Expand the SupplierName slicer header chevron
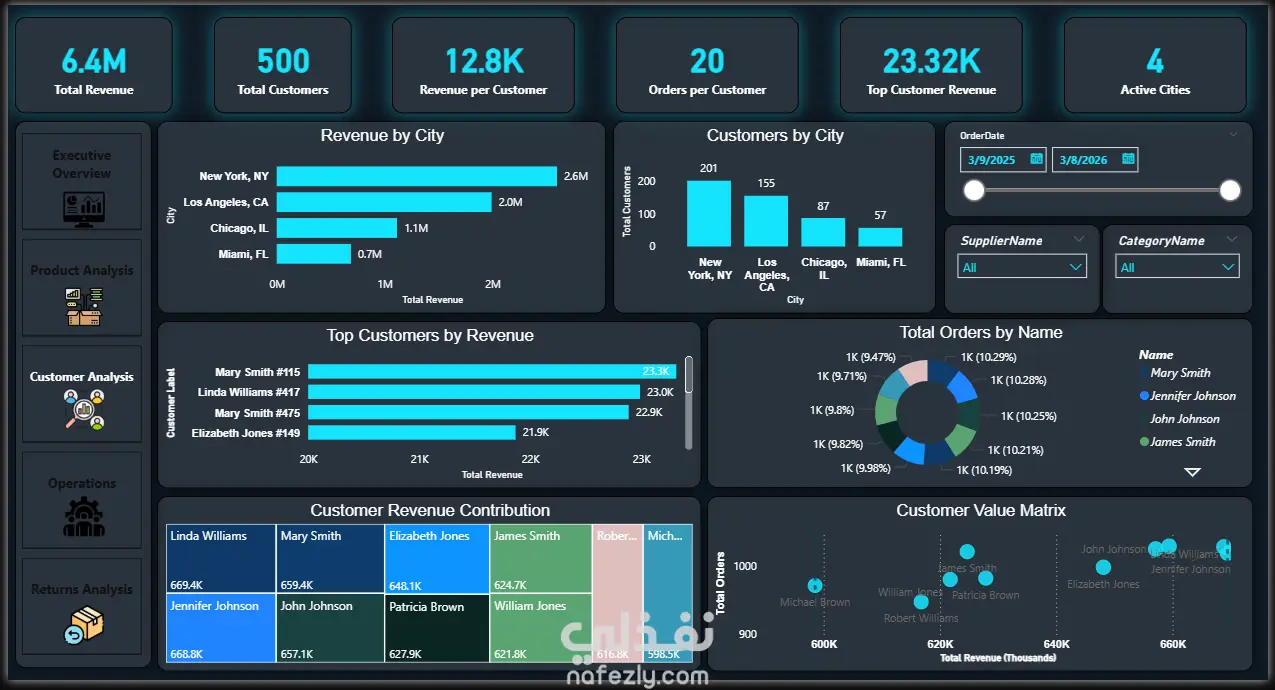The height and width of the screenshot is (690, 1275). 1079,239
